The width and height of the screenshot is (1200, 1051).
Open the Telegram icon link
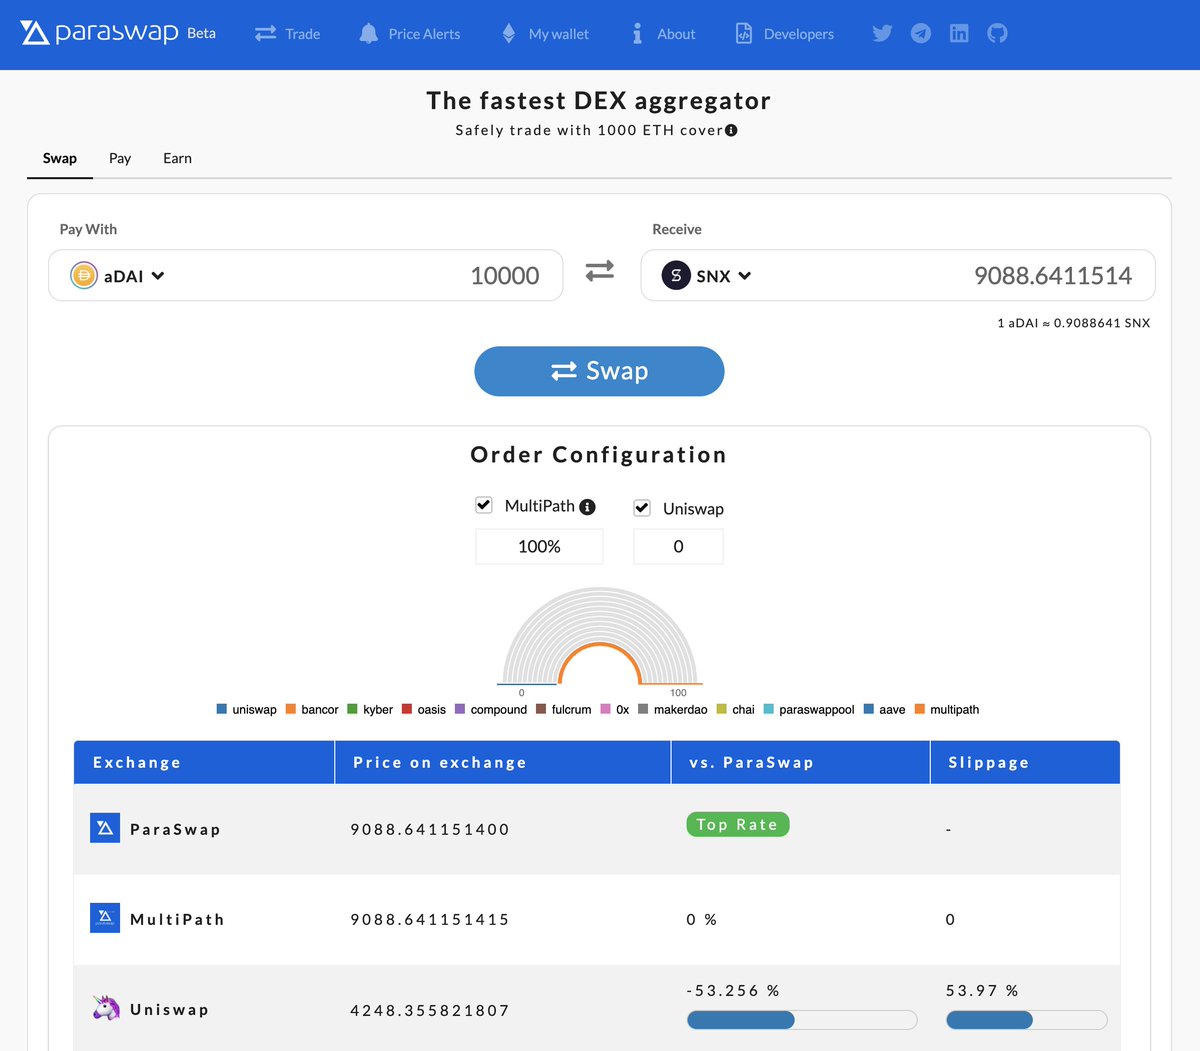coord(921,33)
